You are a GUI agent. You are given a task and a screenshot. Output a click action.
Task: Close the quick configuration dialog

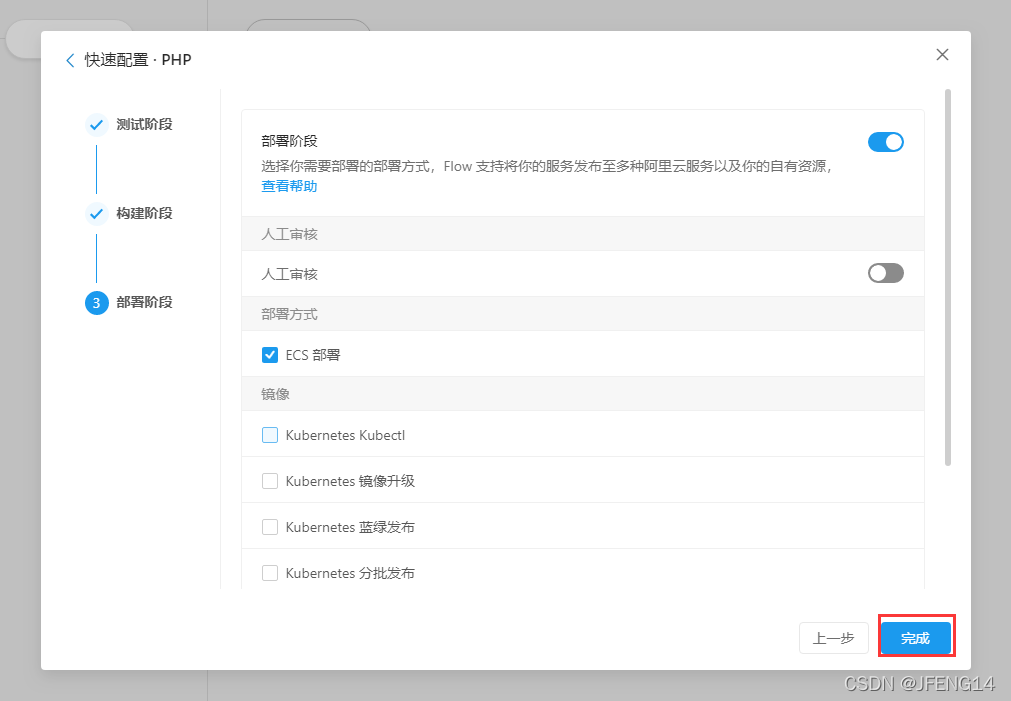click(x=942, y=55)
